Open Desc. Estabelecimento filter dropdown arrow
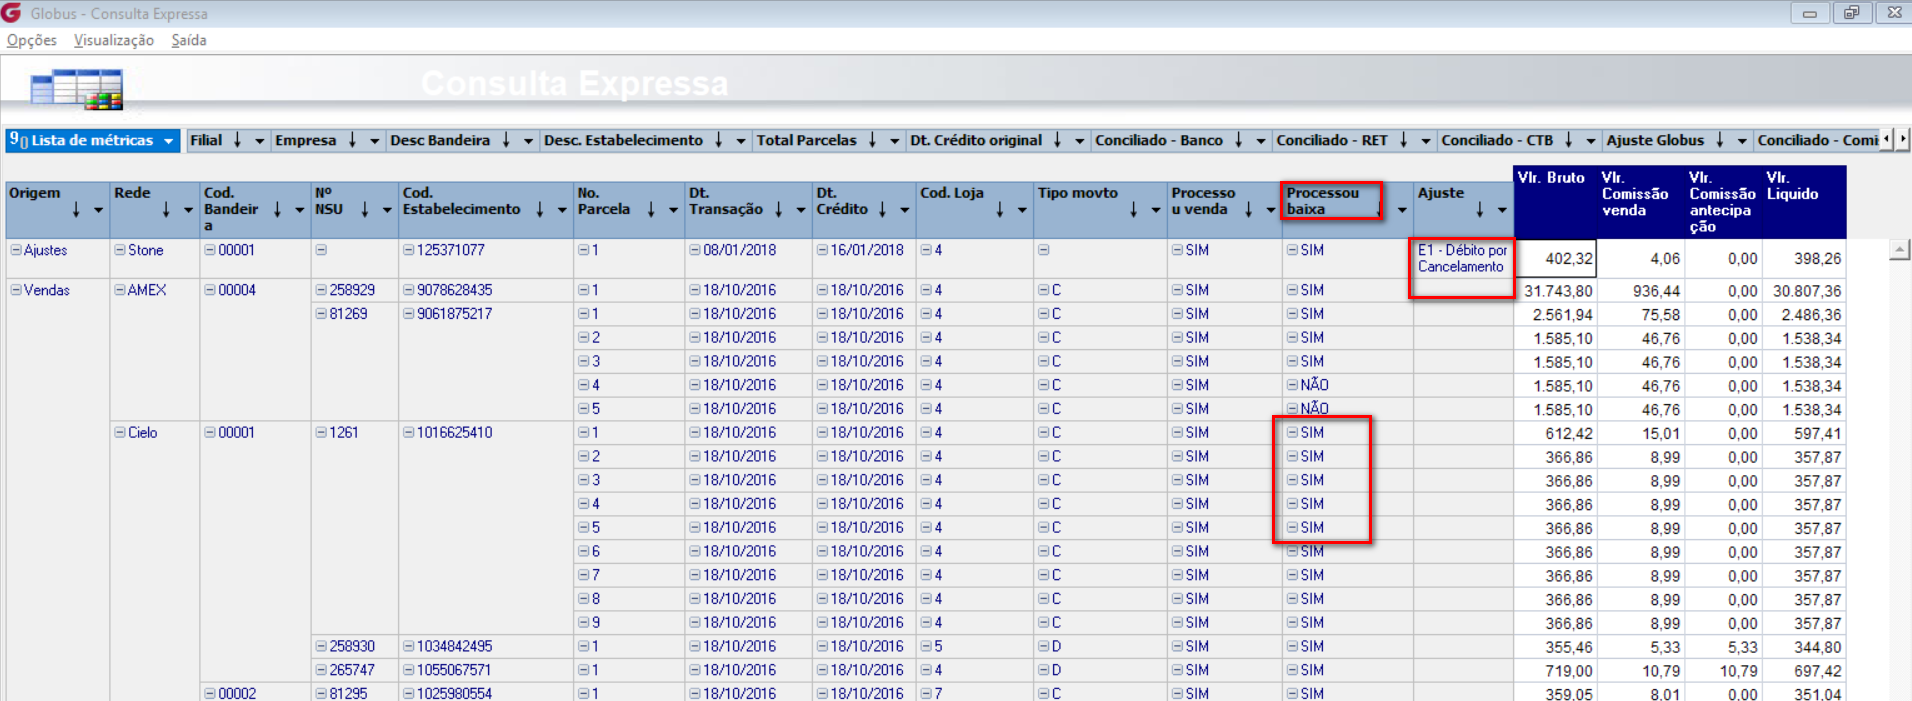This screenshot has width=1912, height=701. 741,141
